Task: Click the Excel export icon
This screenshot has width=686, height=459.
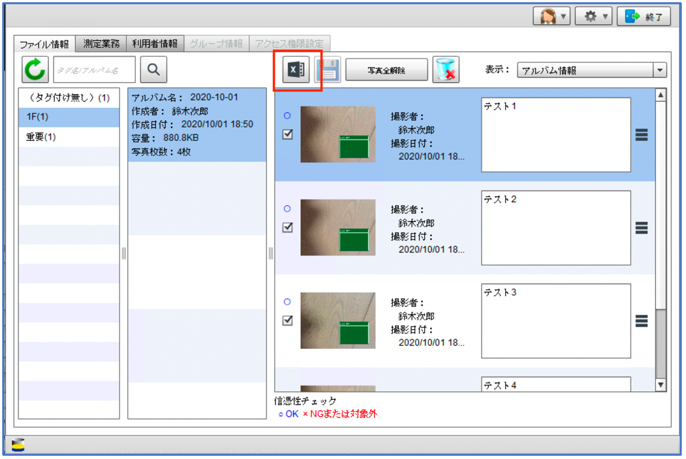Action: (x=297, y=70)
